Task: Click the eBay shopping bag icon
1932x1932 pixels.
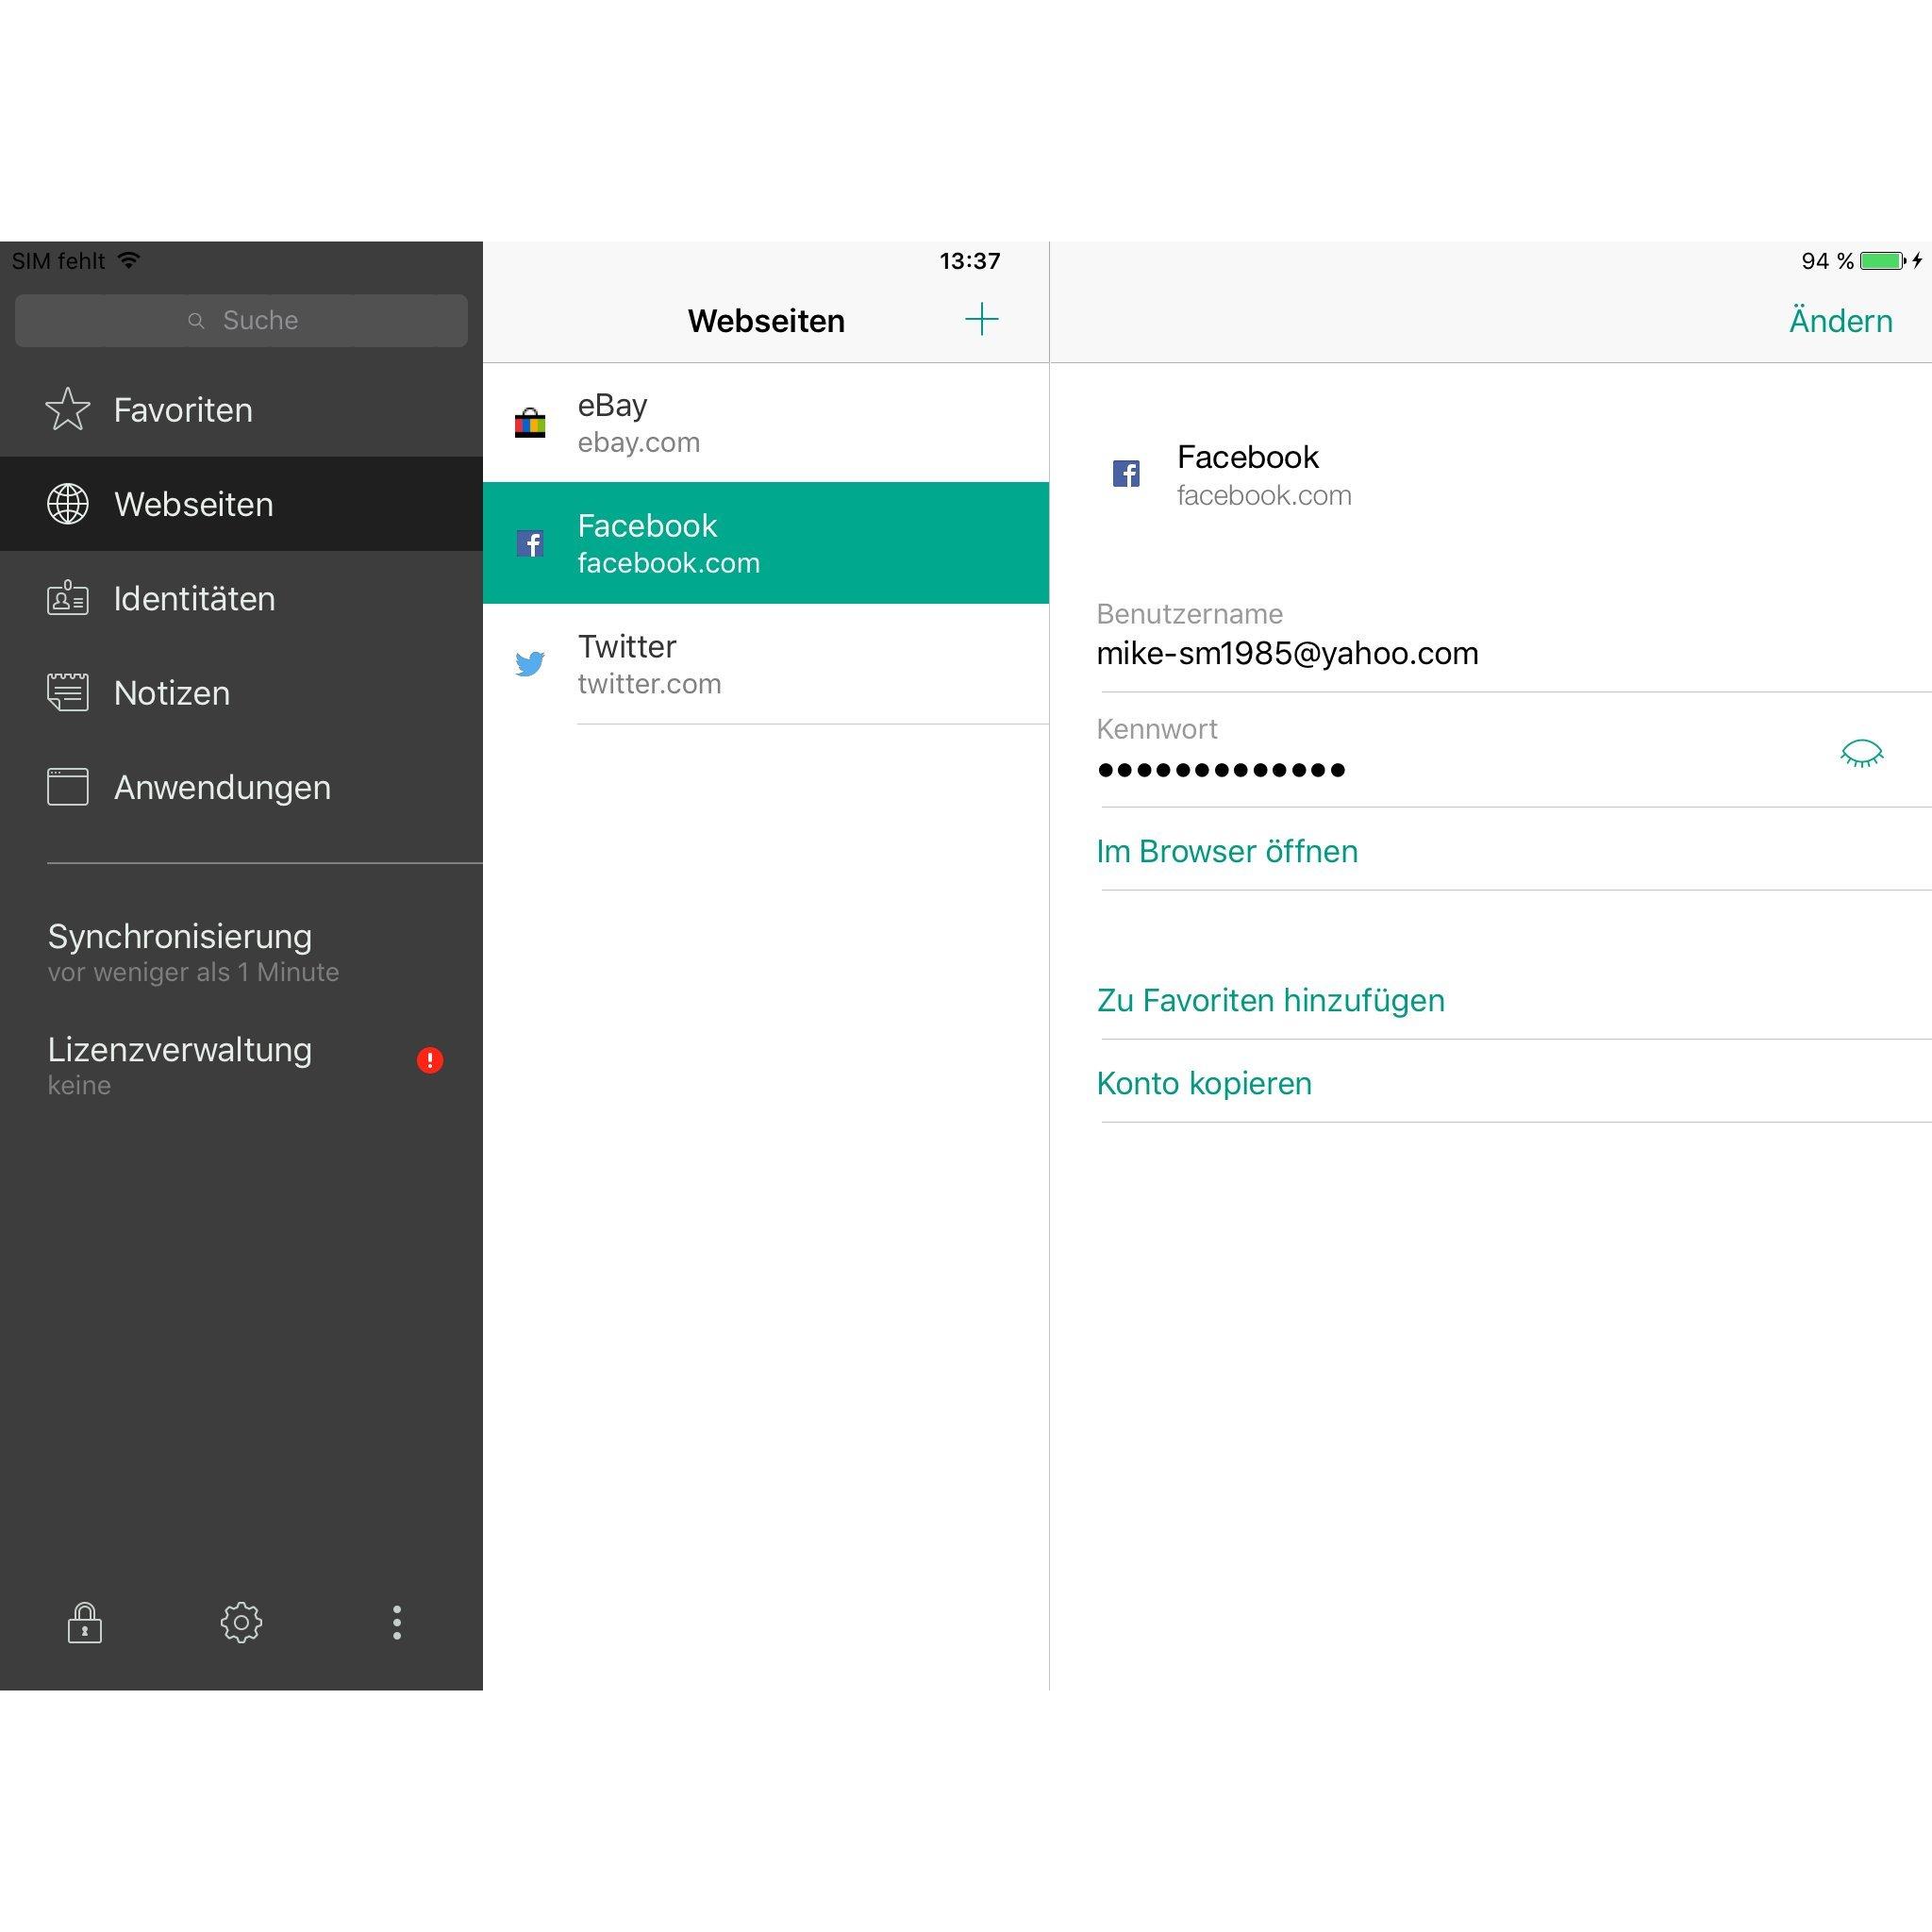Action: [530, 423]
